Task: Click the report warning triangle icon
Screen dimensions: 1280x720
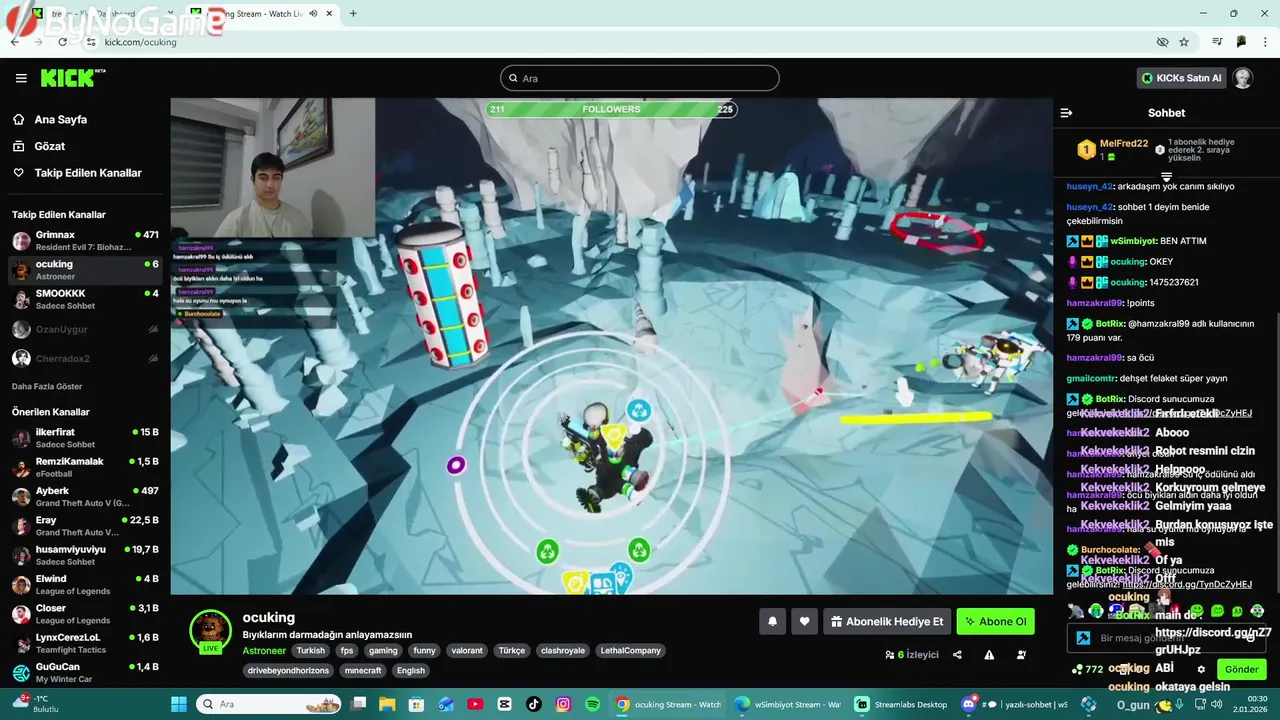Action: (989, 655)
